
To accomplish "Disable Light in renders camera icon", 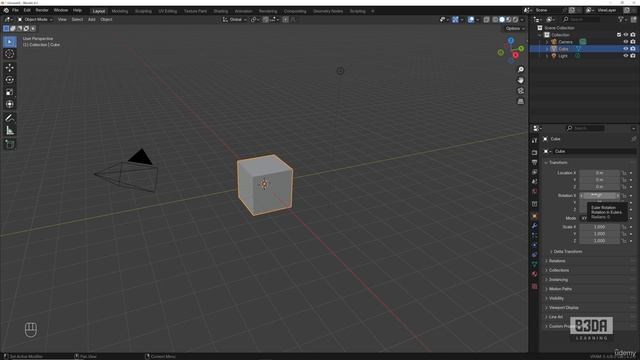I will 633,56.
